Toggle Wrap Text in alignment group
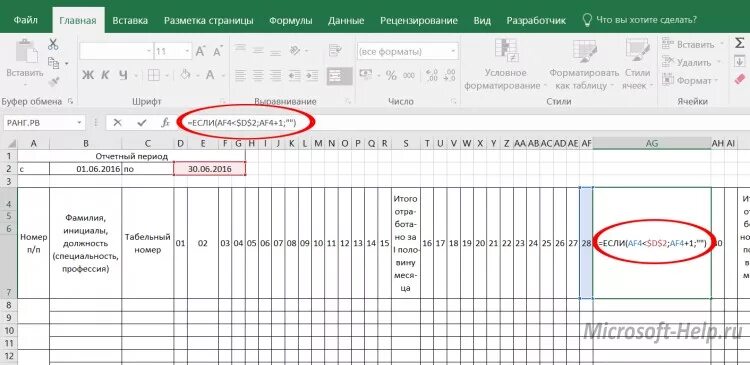750x365 pixels. (334, 50)
